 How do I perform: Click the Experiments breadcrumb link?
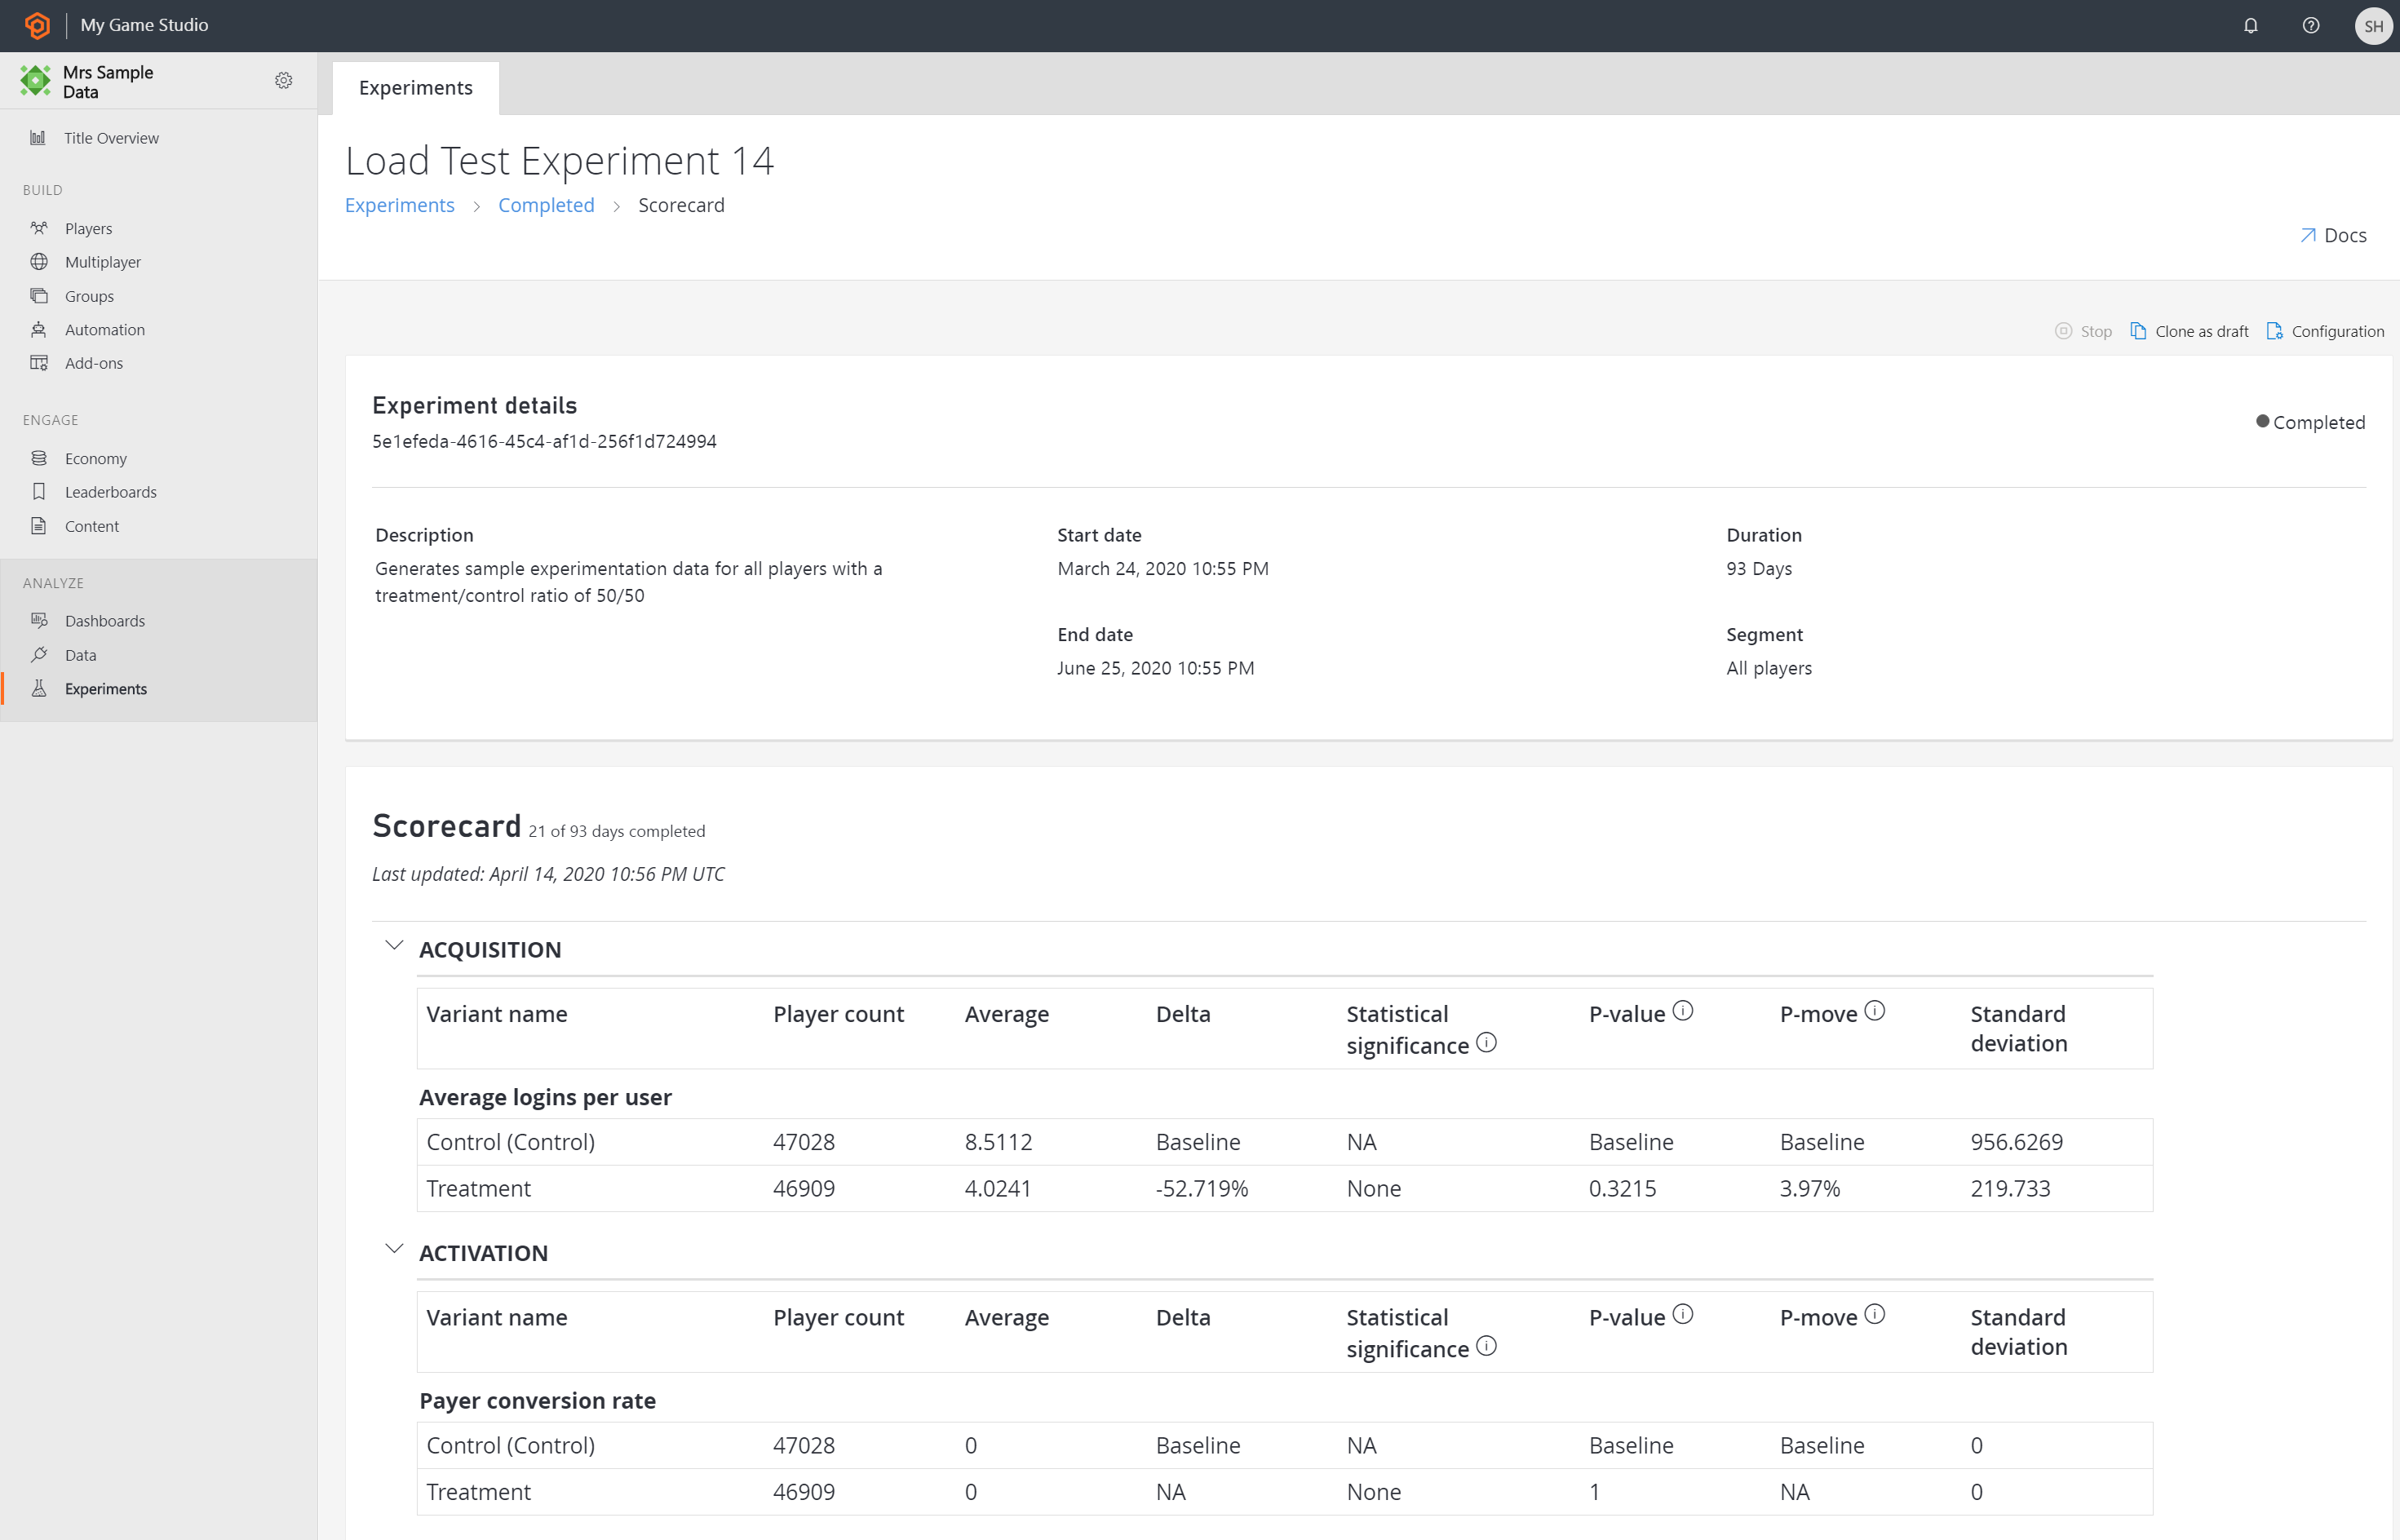pos(399,205)
